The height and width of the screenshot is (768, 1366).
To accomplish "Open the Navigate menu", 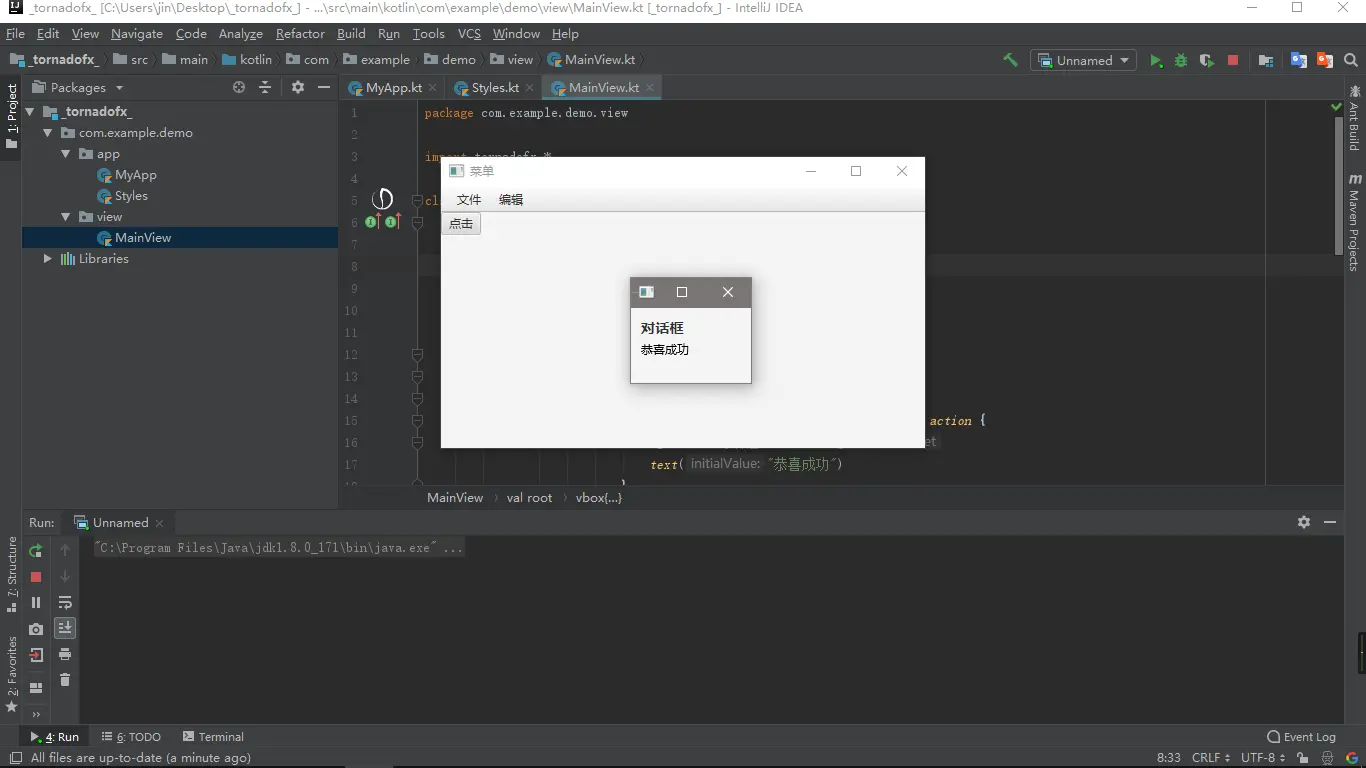I will click(x=136, y=33).
